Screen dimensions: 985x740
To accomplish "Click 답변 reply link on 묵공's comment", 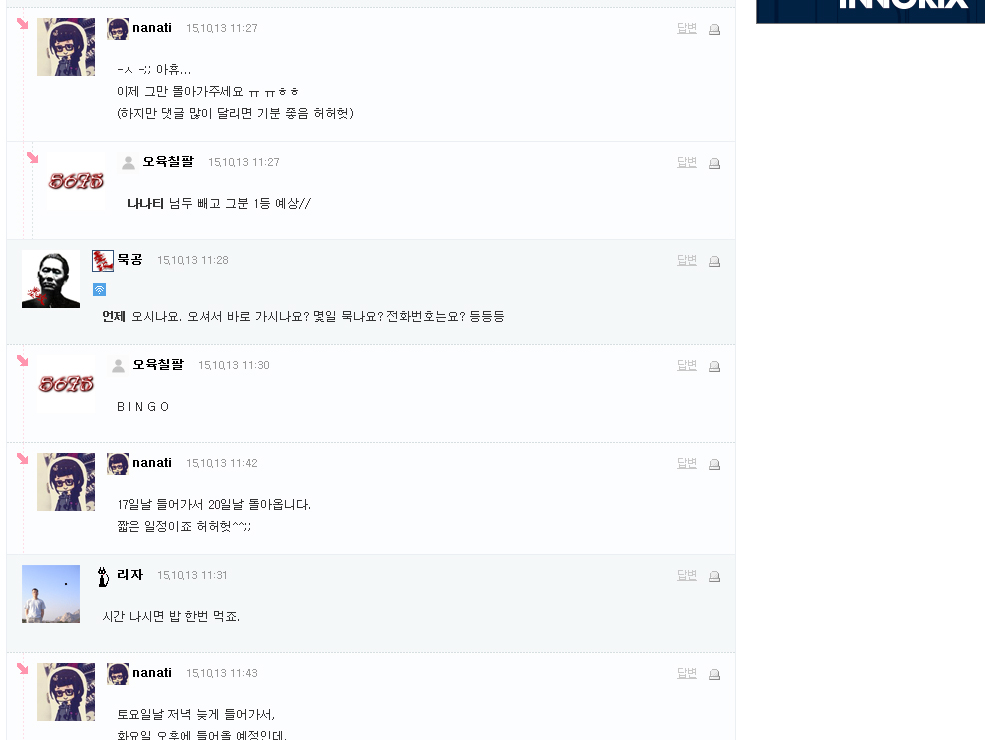I will pyautogui.click(x=687, y=260).
